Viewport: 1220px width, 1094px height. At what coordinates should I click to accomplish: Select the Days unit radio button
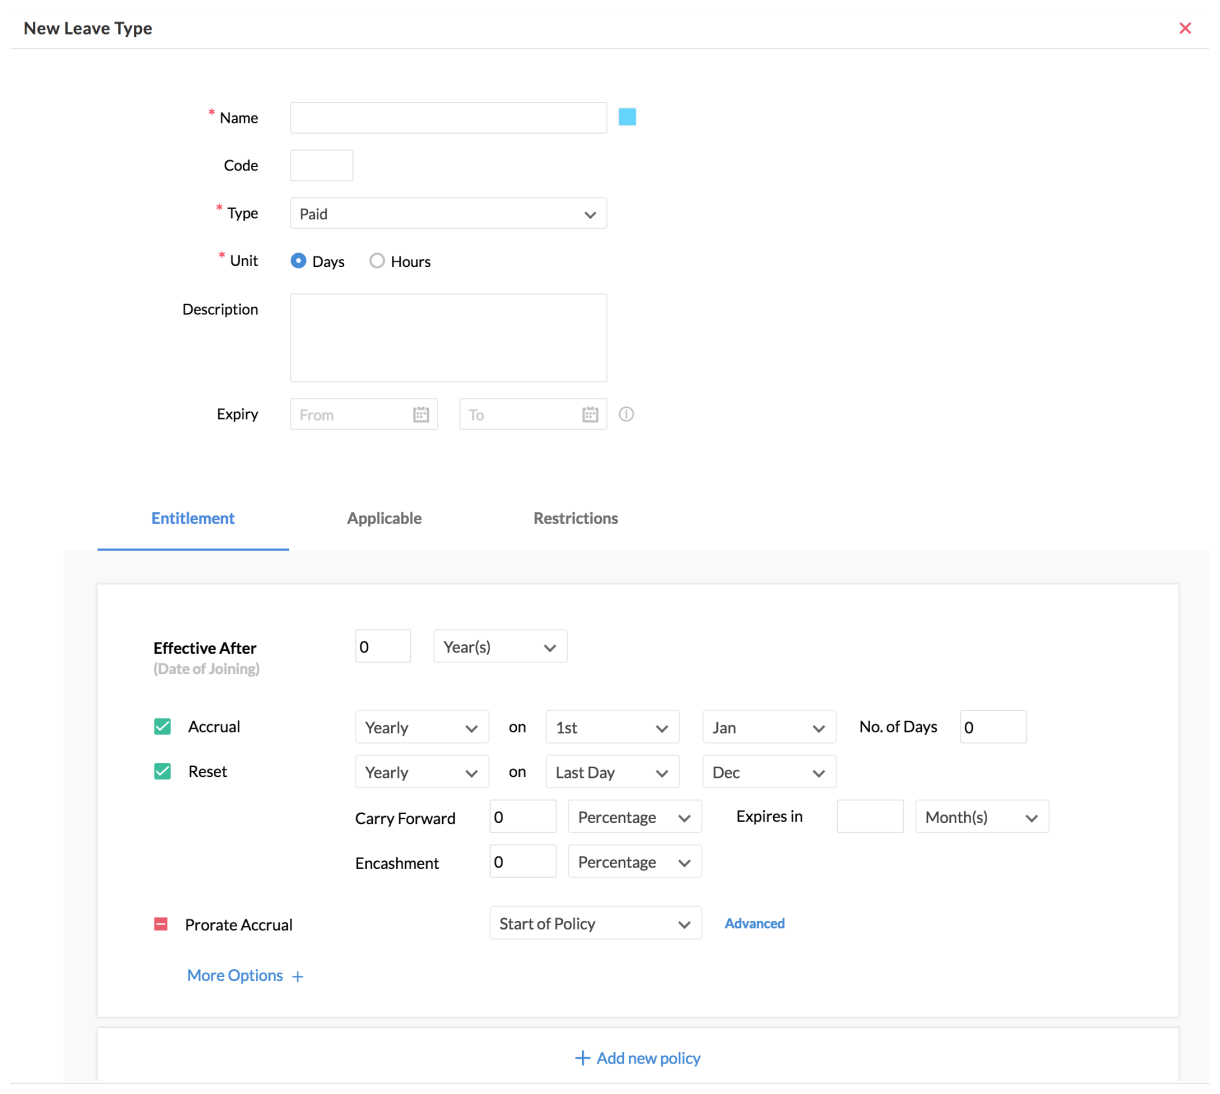click(298, 261)
